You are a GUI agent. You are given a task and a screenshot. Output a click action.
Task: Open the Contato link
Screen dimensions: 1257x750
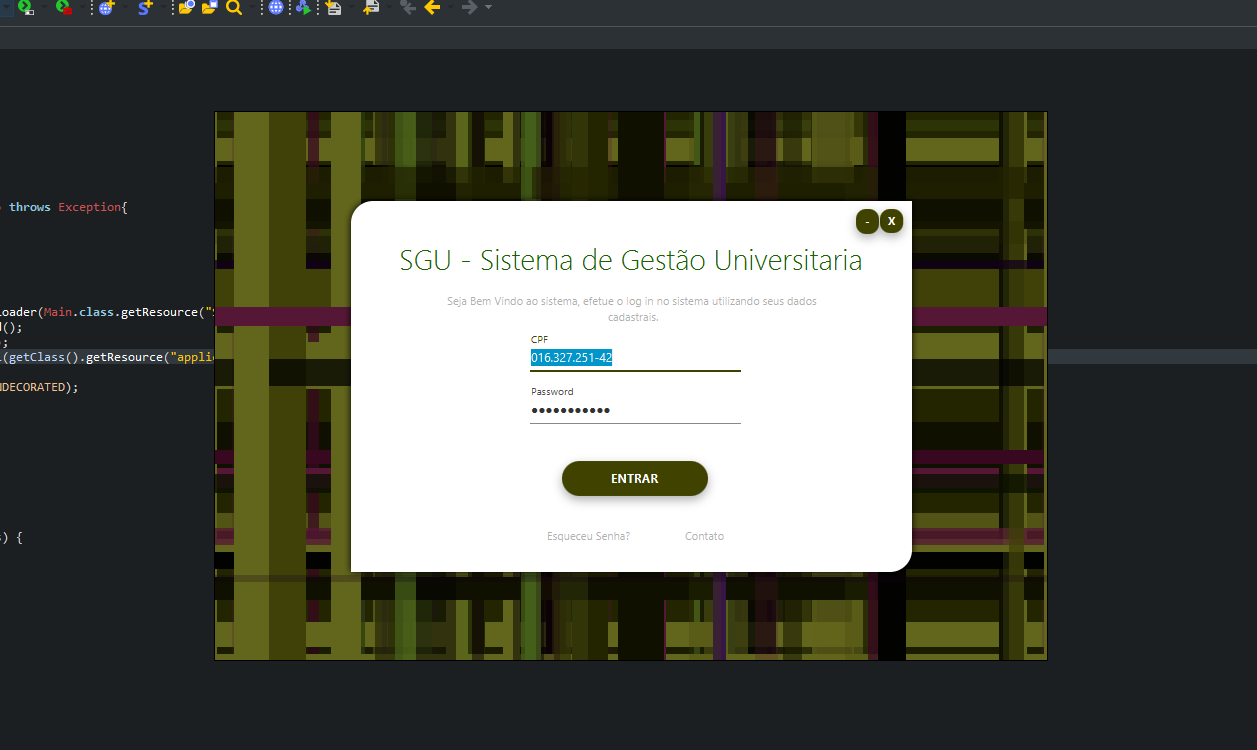tap(704, 536)
